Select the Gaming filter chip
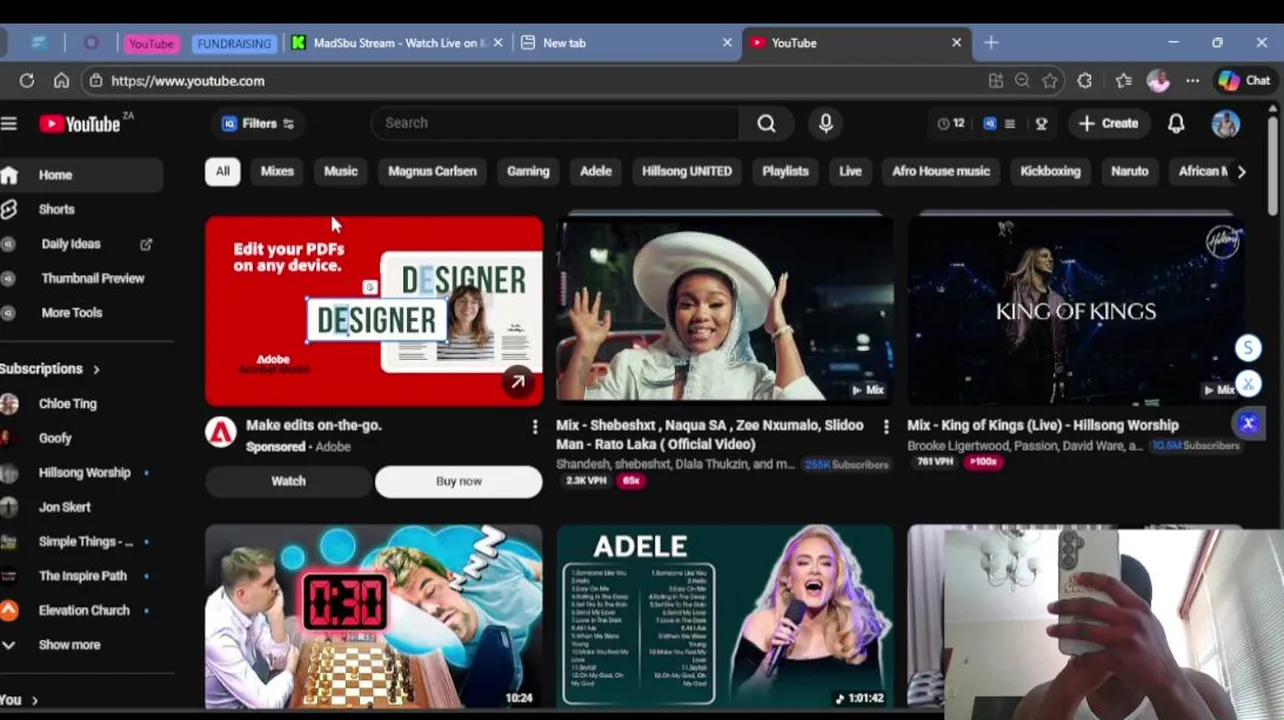This screenshot has height=720, width=1284. 528,171
